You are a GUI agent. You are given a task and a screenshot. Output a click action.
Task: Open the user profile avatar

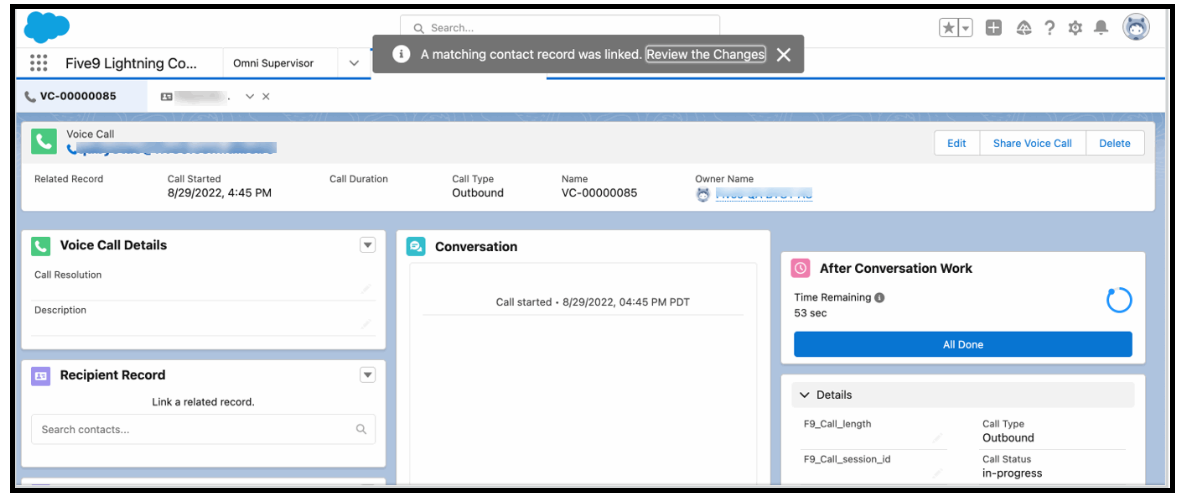tap(1135, 28)
